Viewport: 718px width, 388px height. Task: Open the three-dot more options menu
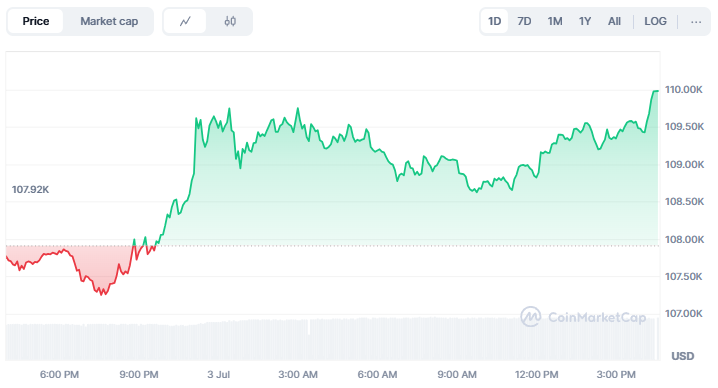[696, 22]
